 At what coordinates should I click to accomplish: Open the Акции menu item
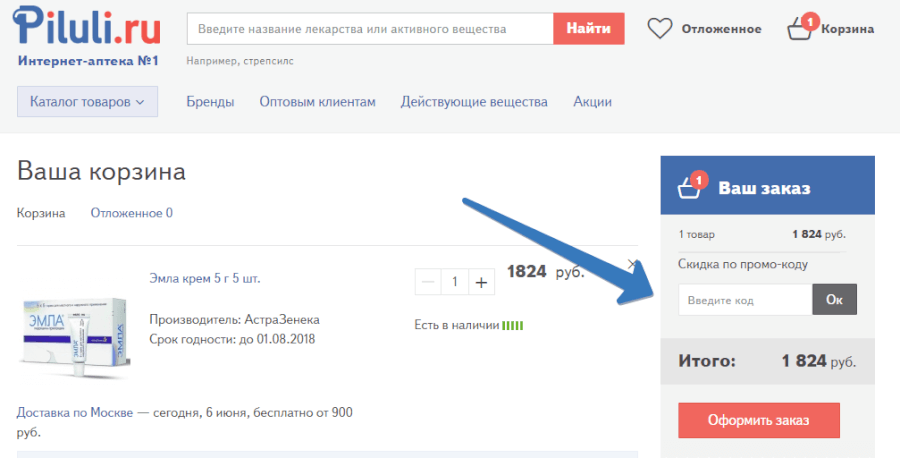[592, 102]
